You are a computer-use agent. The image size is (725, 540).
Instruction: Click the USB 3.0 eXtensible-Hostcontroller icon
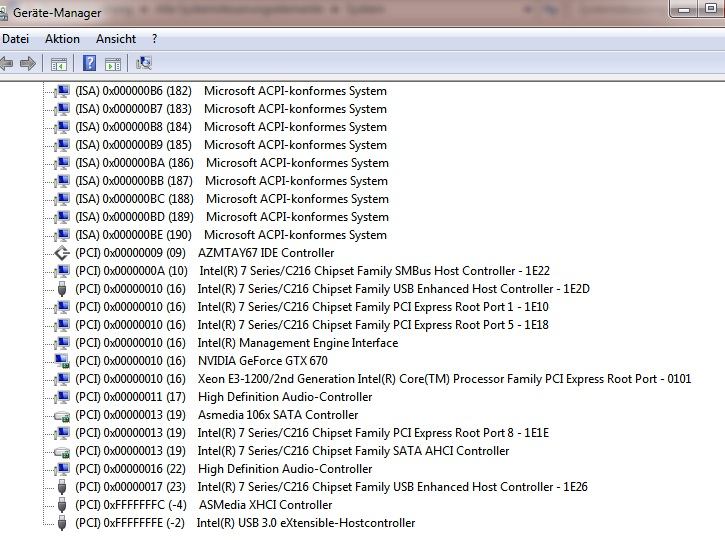[x=62, y=523]
